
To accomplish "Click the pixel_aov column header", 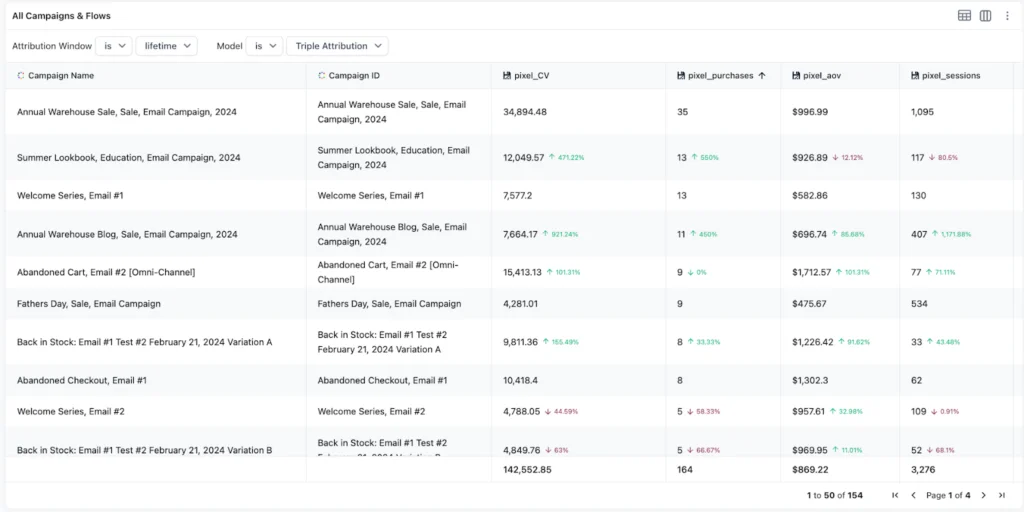I will tap(821, 76).
